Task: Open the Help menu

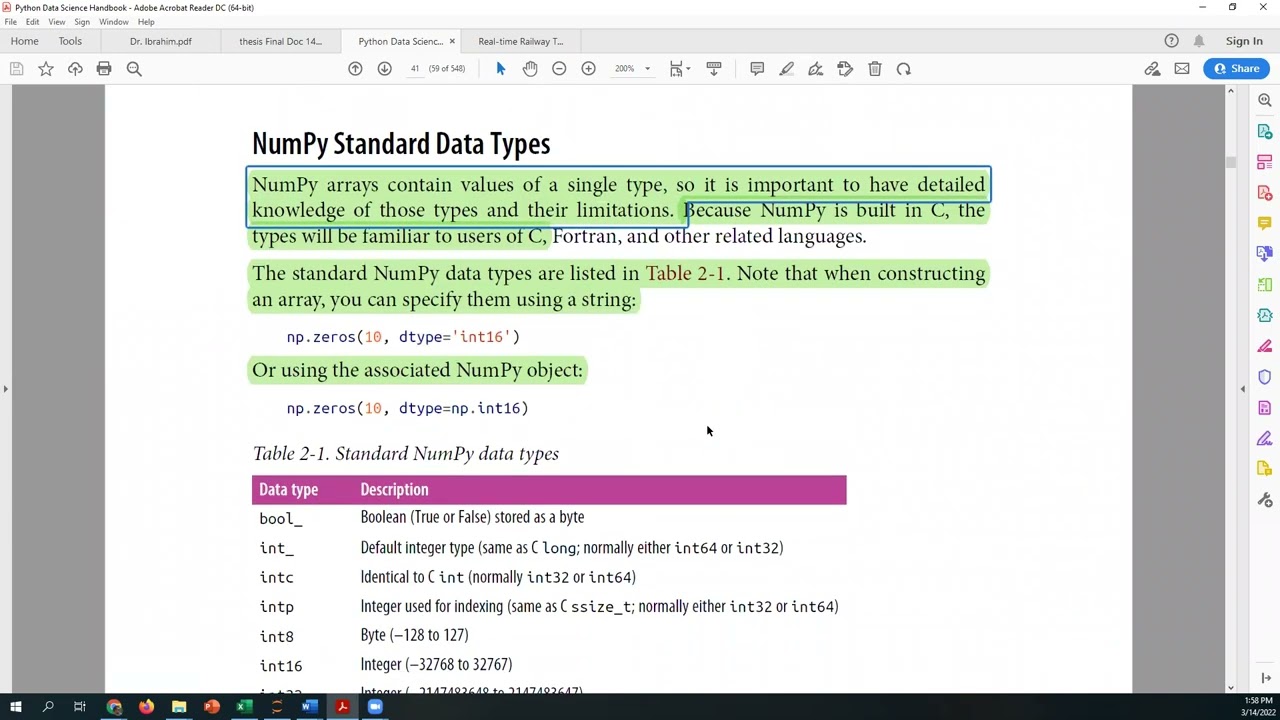Action: [146, 22]
